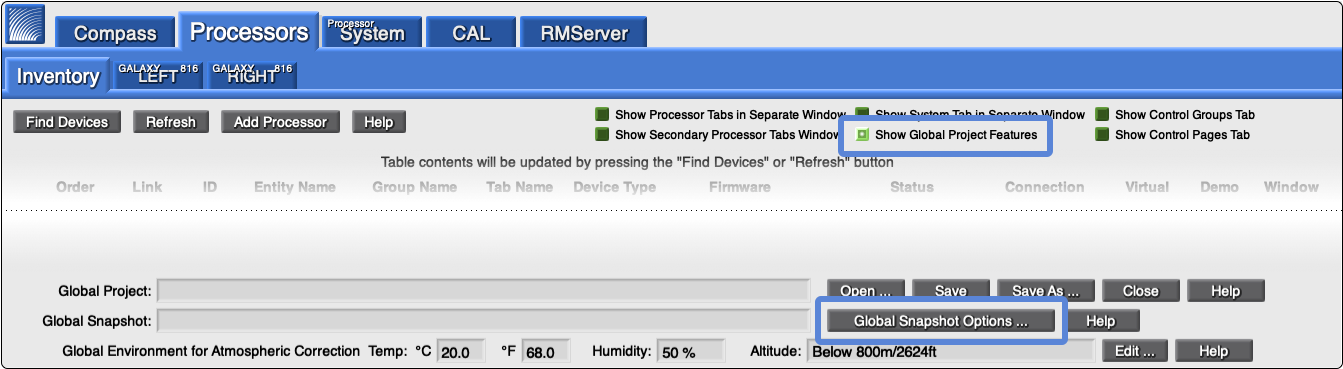1343x369 pixels.
Task: Select the GALAXY 816 RIGHT processor tab
Action: point(252,75)
